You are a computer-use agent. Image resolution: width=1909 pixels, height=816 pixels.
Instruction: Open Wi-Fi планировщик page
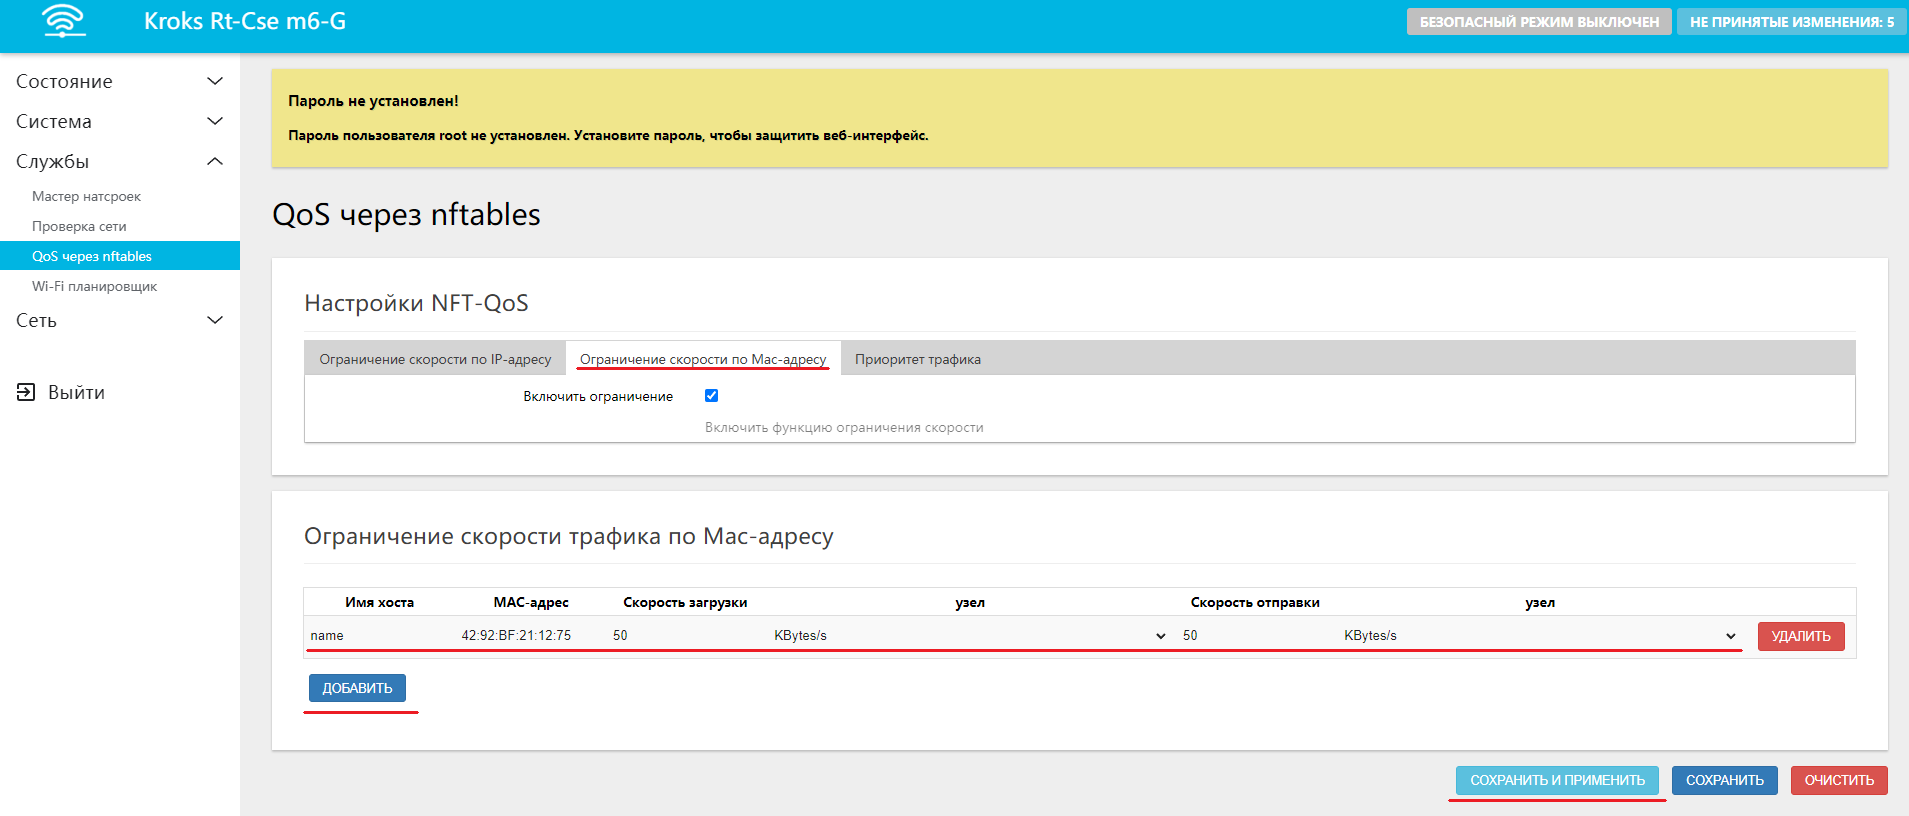[94, 286]
